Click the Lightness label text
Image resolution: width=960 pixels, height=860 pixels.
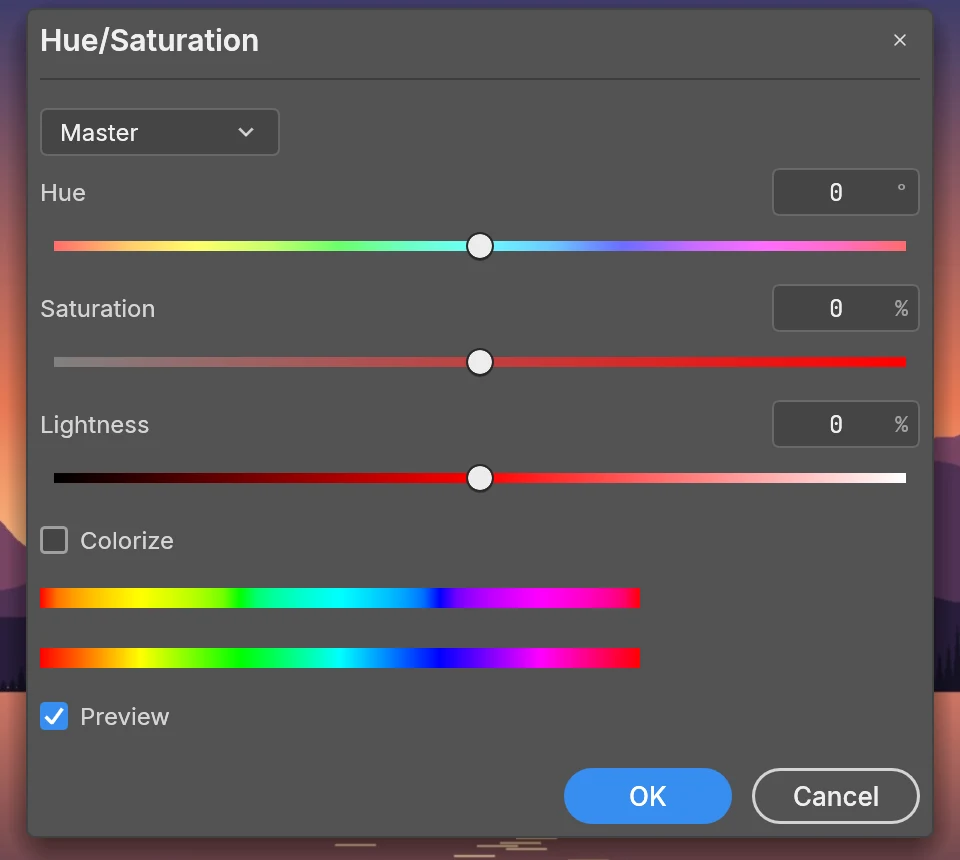tap(95, 425)
